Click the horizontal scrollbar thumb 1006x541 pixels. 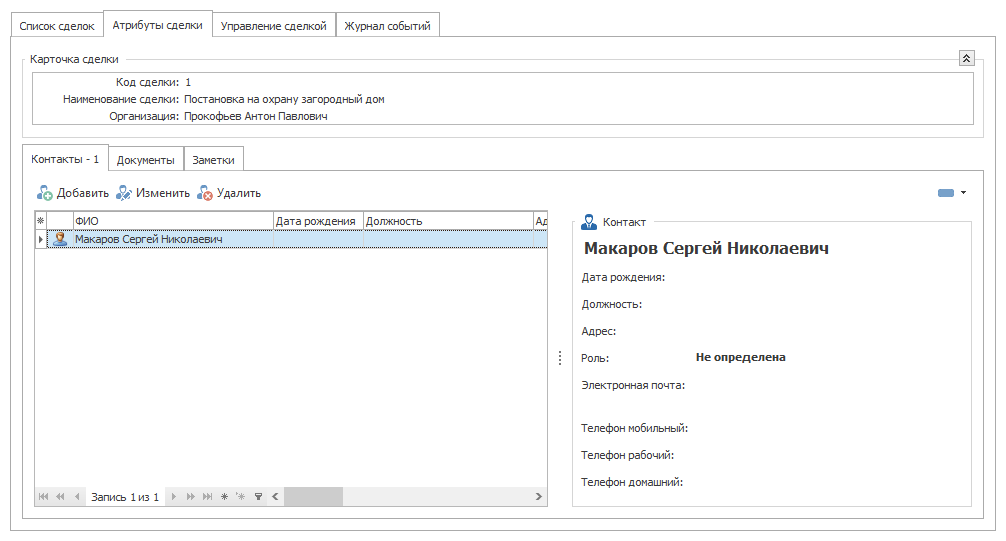point(313,496)
